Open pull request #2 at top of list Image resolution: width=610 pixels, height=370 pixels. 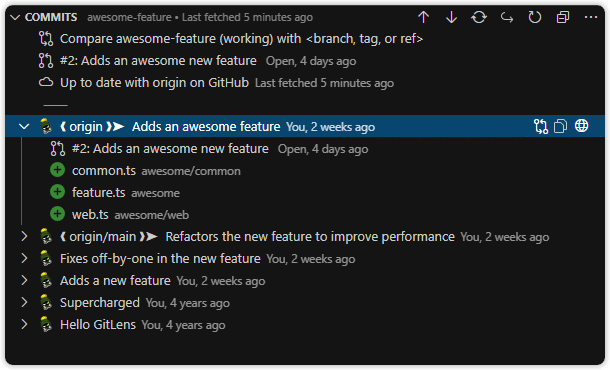pyautogui.click(x=305, y=61)
